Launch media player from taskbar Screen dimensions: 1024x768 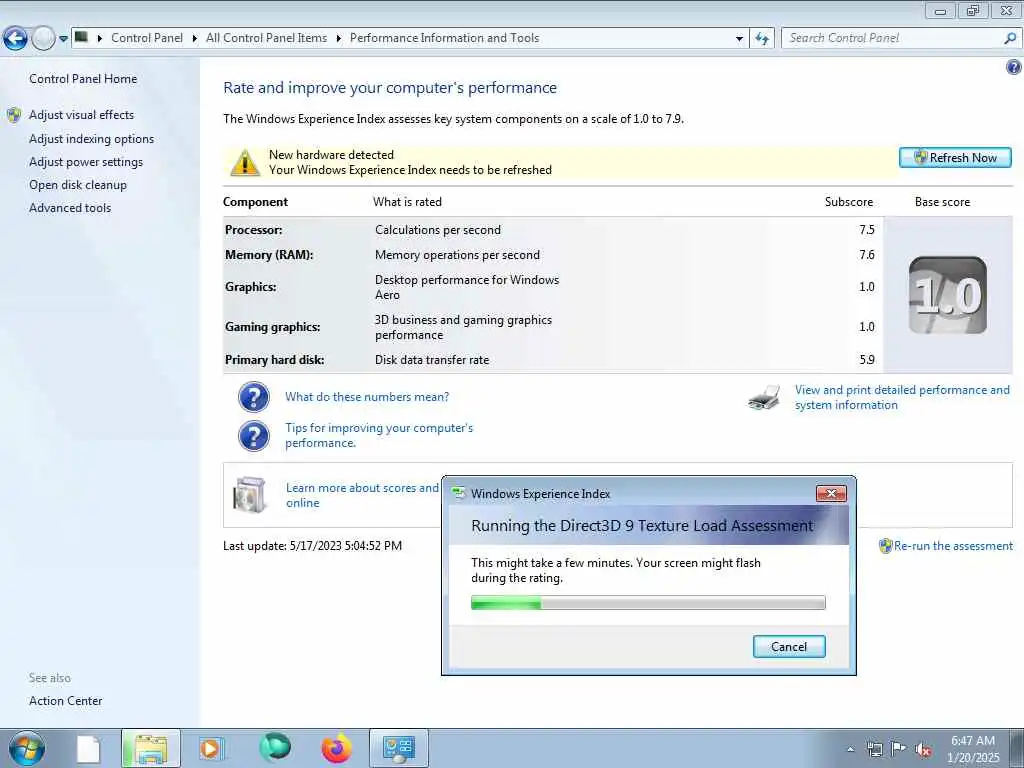(x=211, y=748)
